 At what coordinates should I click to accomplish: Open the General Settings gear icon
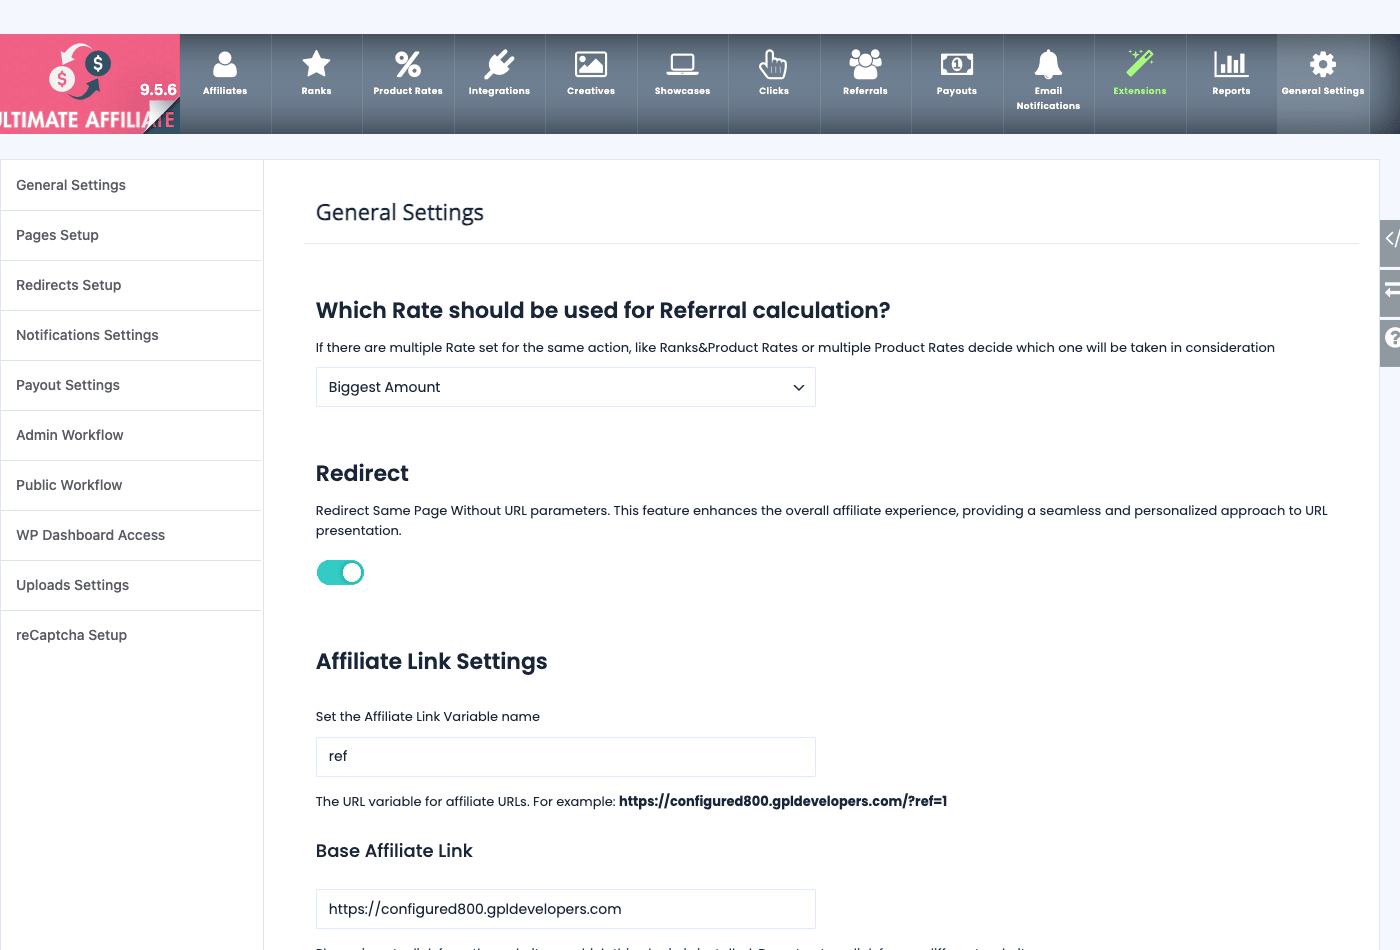click(1323, 64)
